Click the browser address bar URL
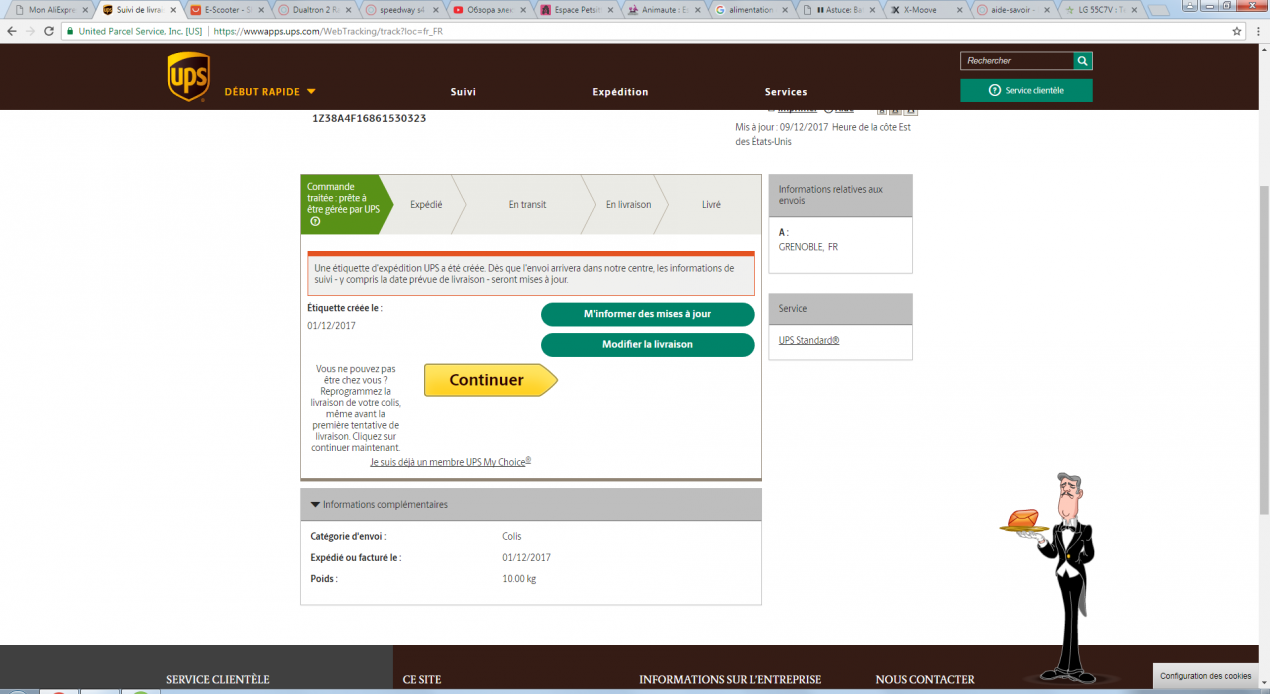 328,31
